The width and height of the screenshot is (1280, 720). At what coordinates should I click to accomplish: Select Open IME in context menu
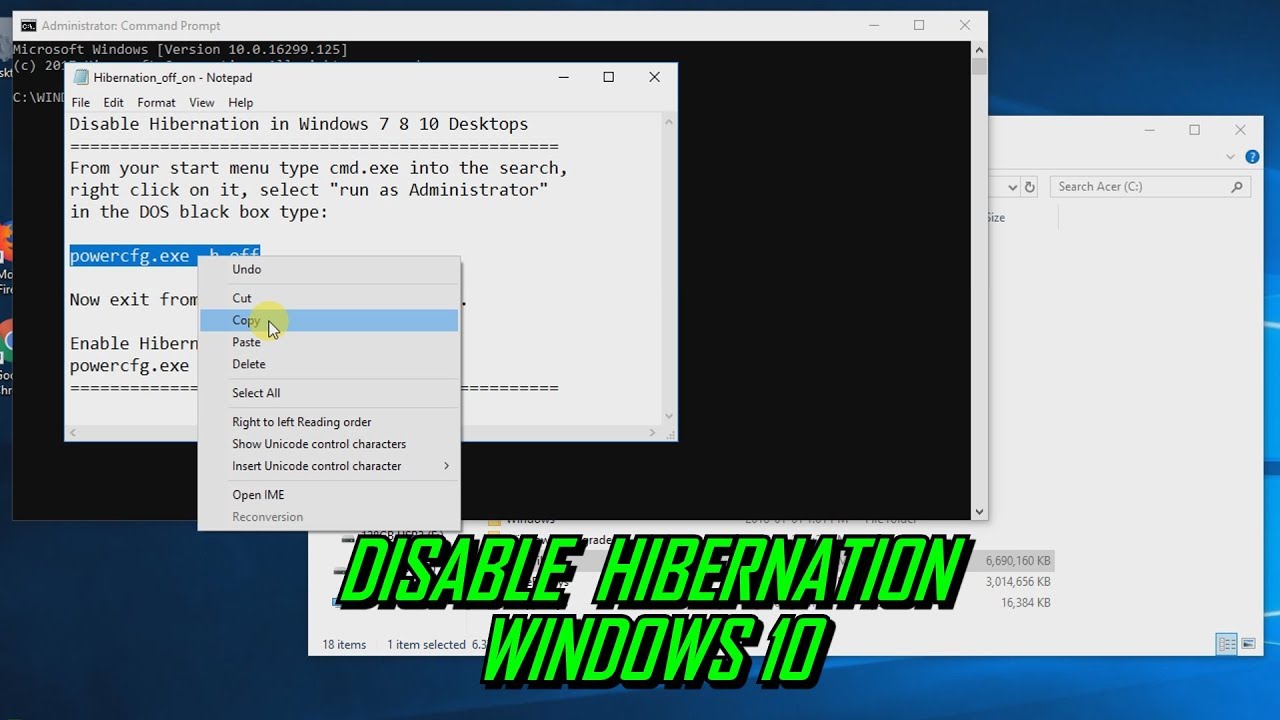329,495
